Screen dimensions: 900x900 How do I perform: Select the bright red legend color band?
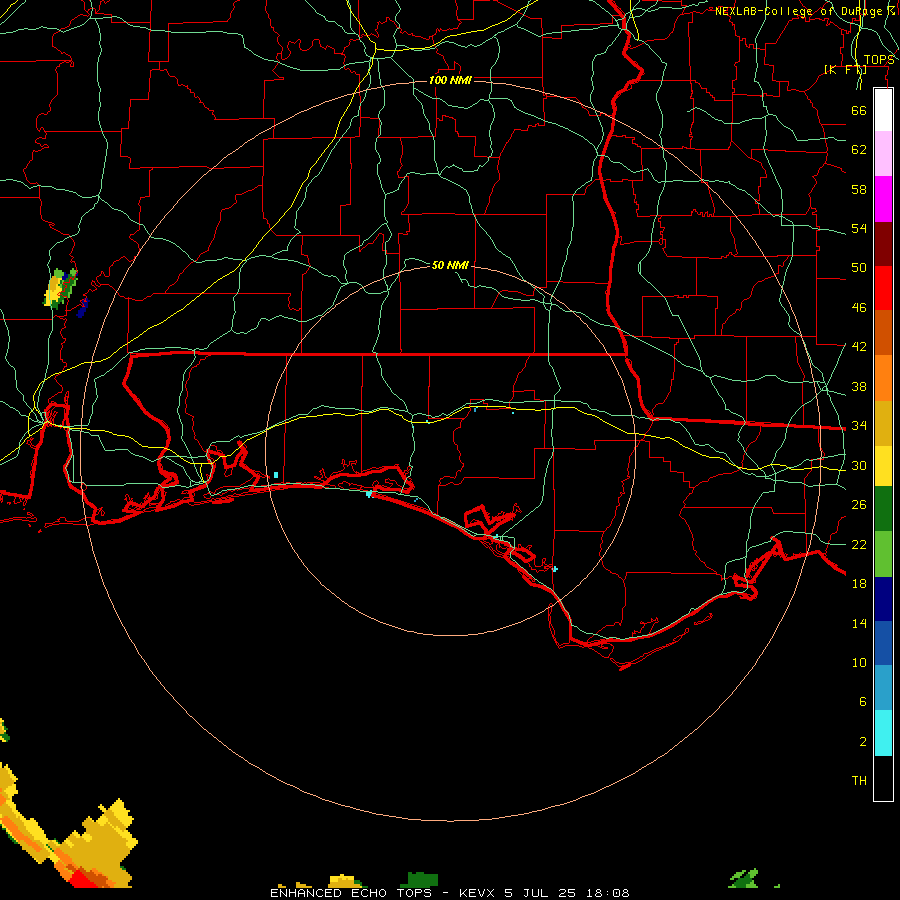point(883,288)
